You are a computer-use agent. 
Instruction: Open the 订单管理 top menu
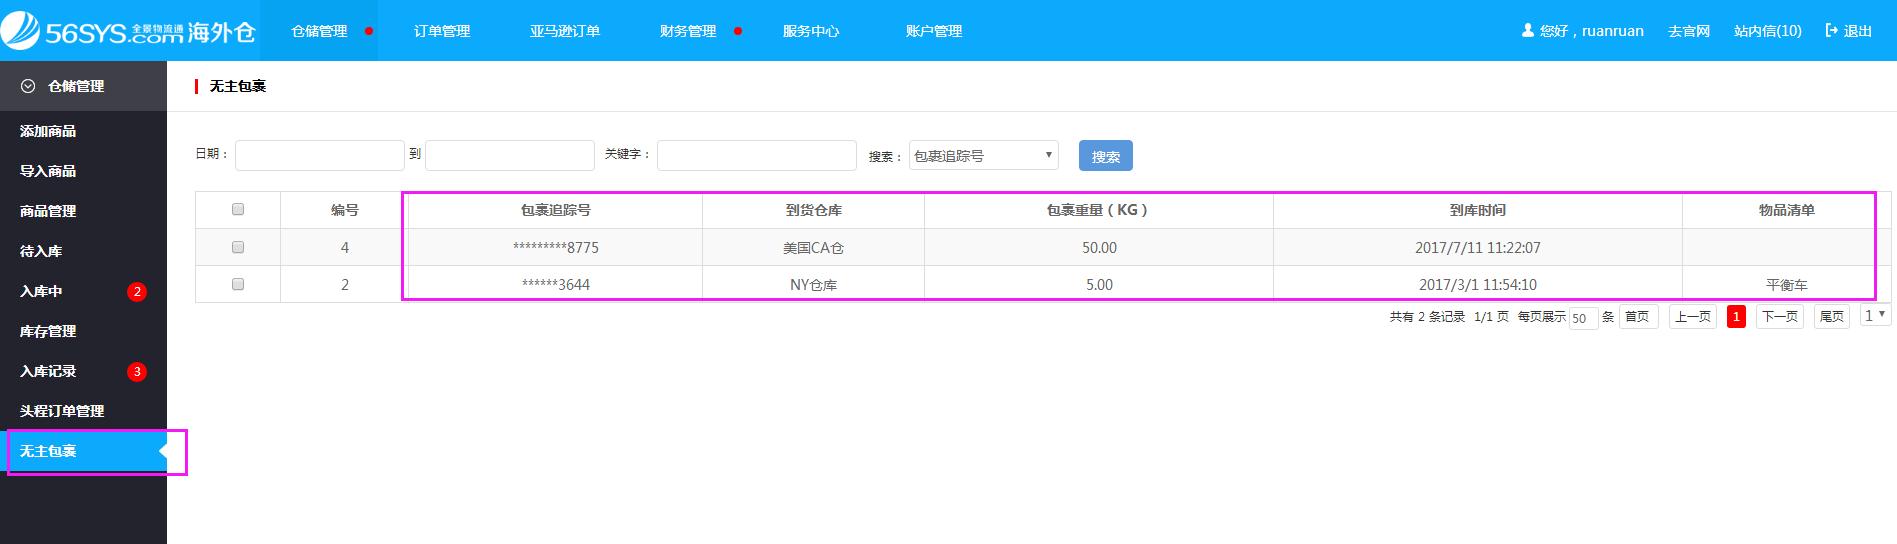click(x=442, y=31)
